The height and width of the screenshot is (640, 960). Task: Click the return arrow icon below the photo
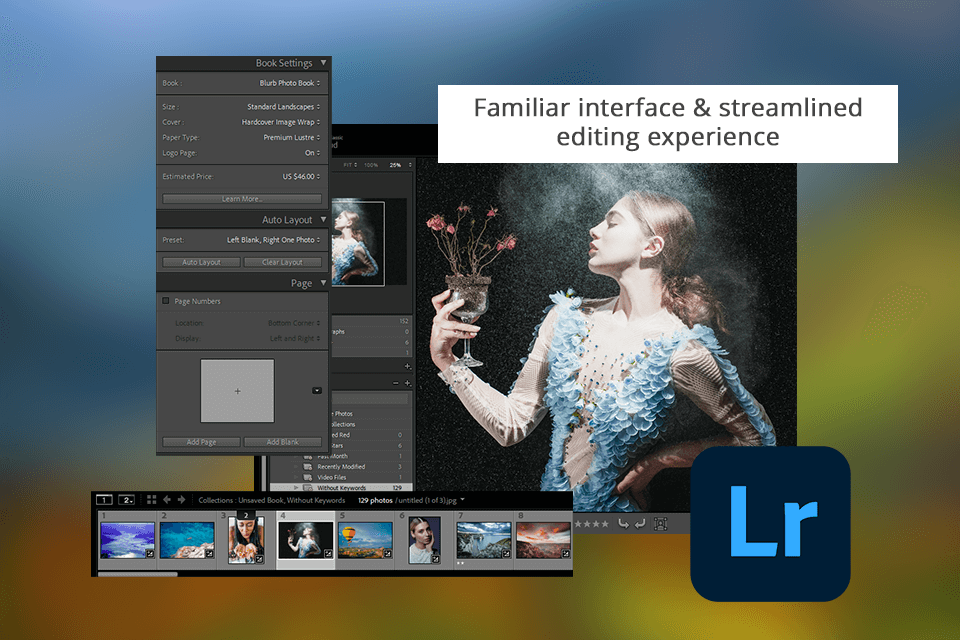[x=640, y=524]
